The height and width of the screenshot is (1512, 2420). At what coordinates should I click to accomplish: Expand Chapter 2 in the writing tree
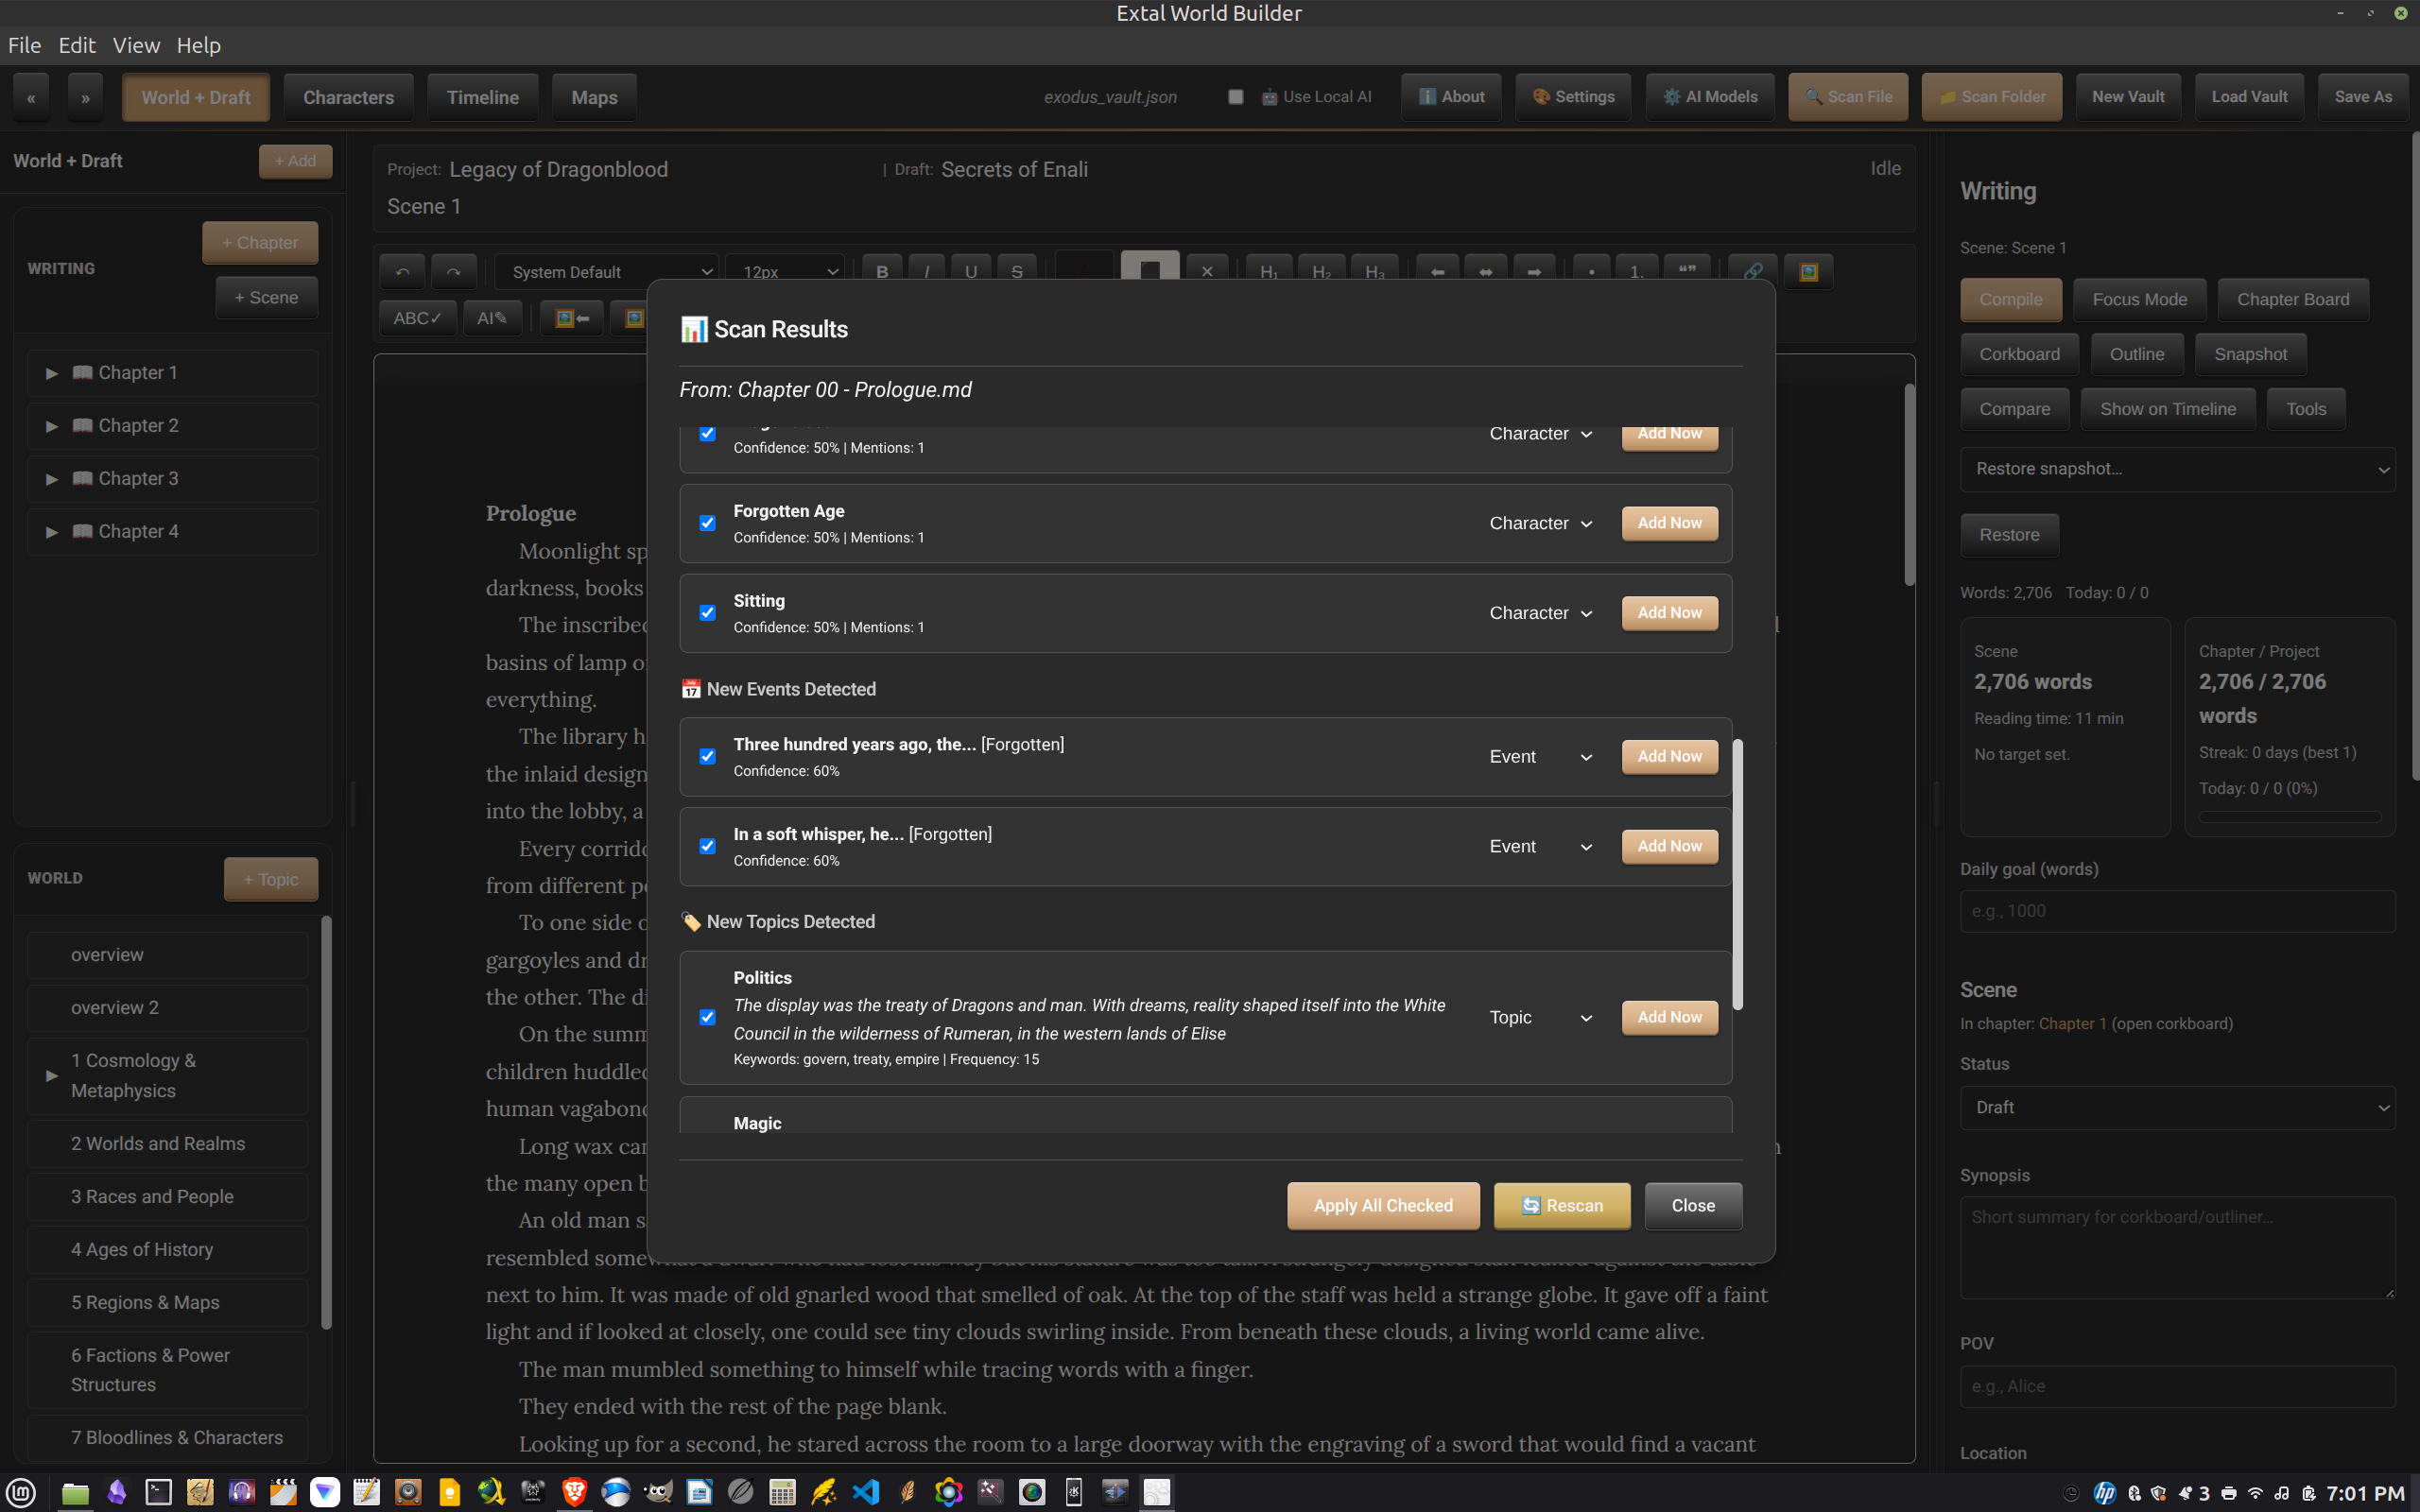coord(51,426)
